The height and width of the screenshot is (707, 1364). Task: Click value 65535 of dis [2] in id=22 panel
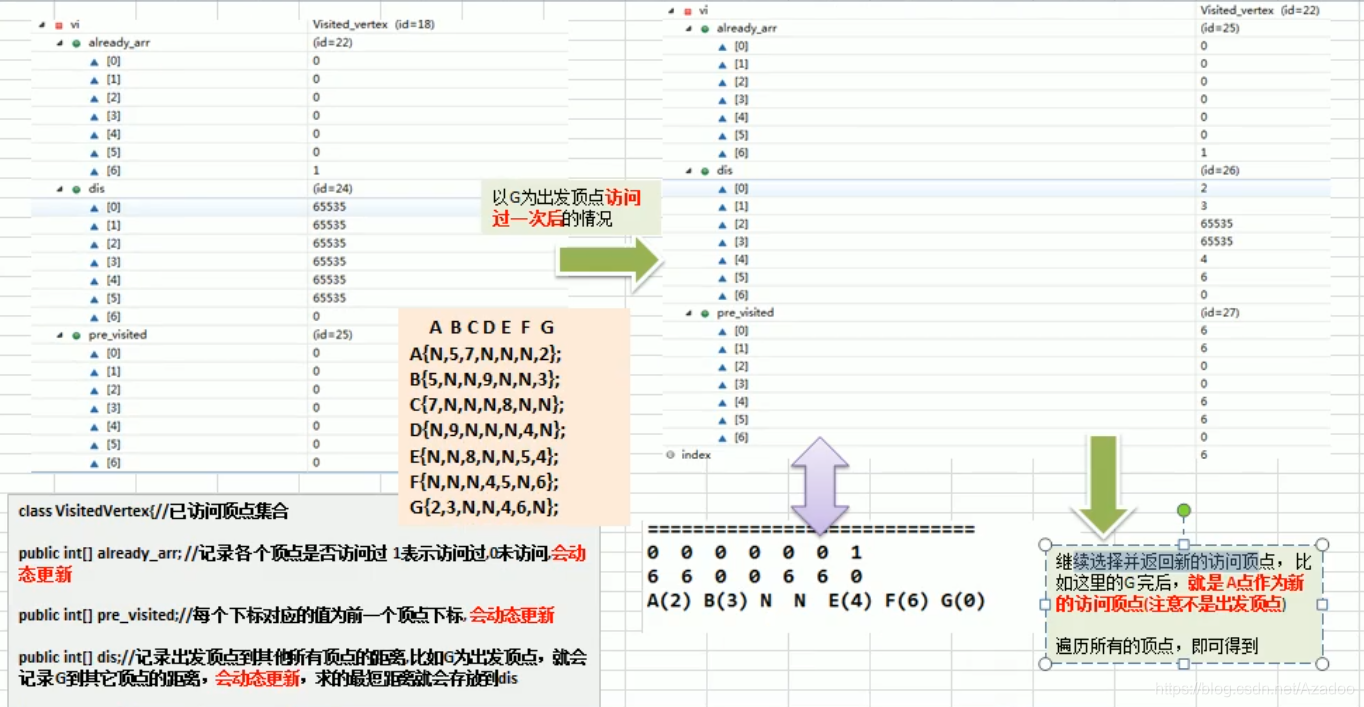1217,224
